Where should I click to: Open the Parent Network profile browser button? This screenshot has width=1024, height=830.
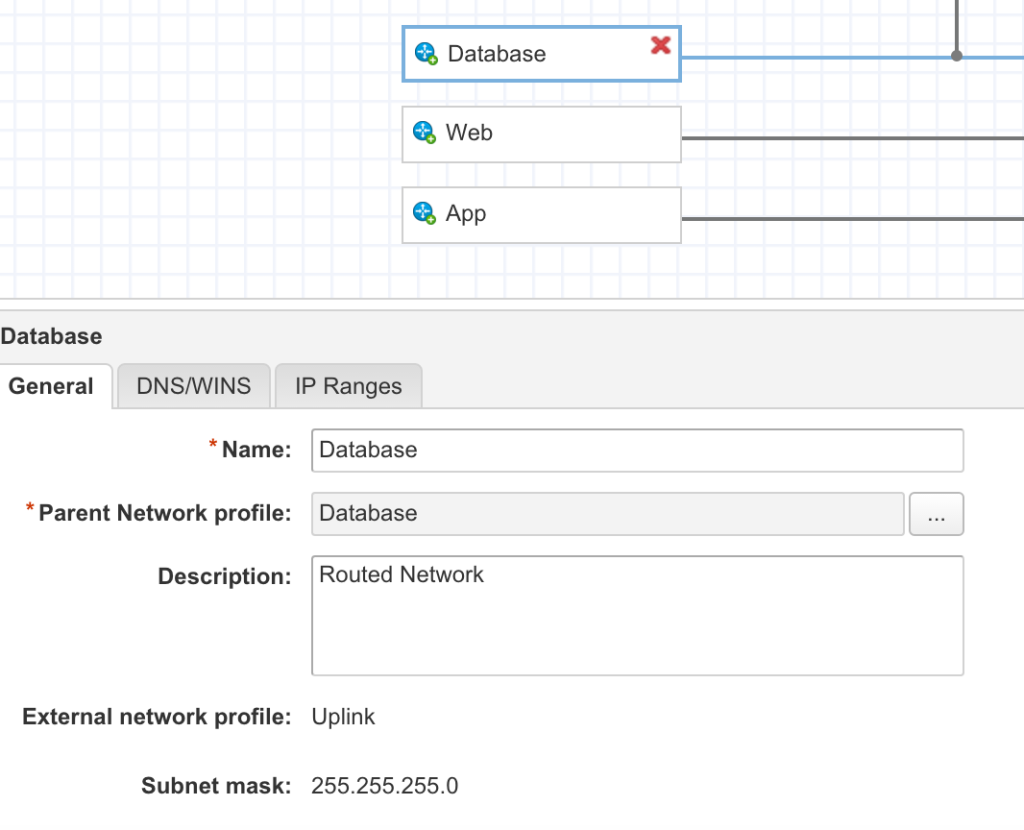click(936, 513)
